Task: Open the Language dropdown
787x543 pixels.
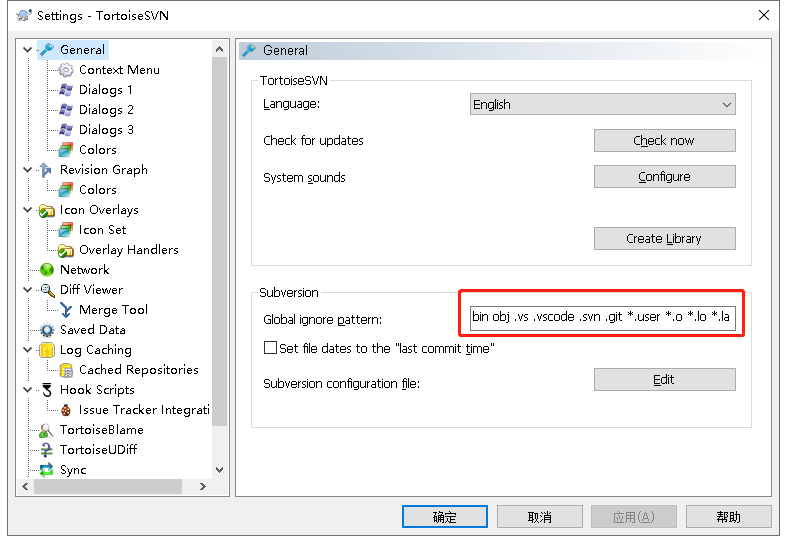Action: [602, 104]
